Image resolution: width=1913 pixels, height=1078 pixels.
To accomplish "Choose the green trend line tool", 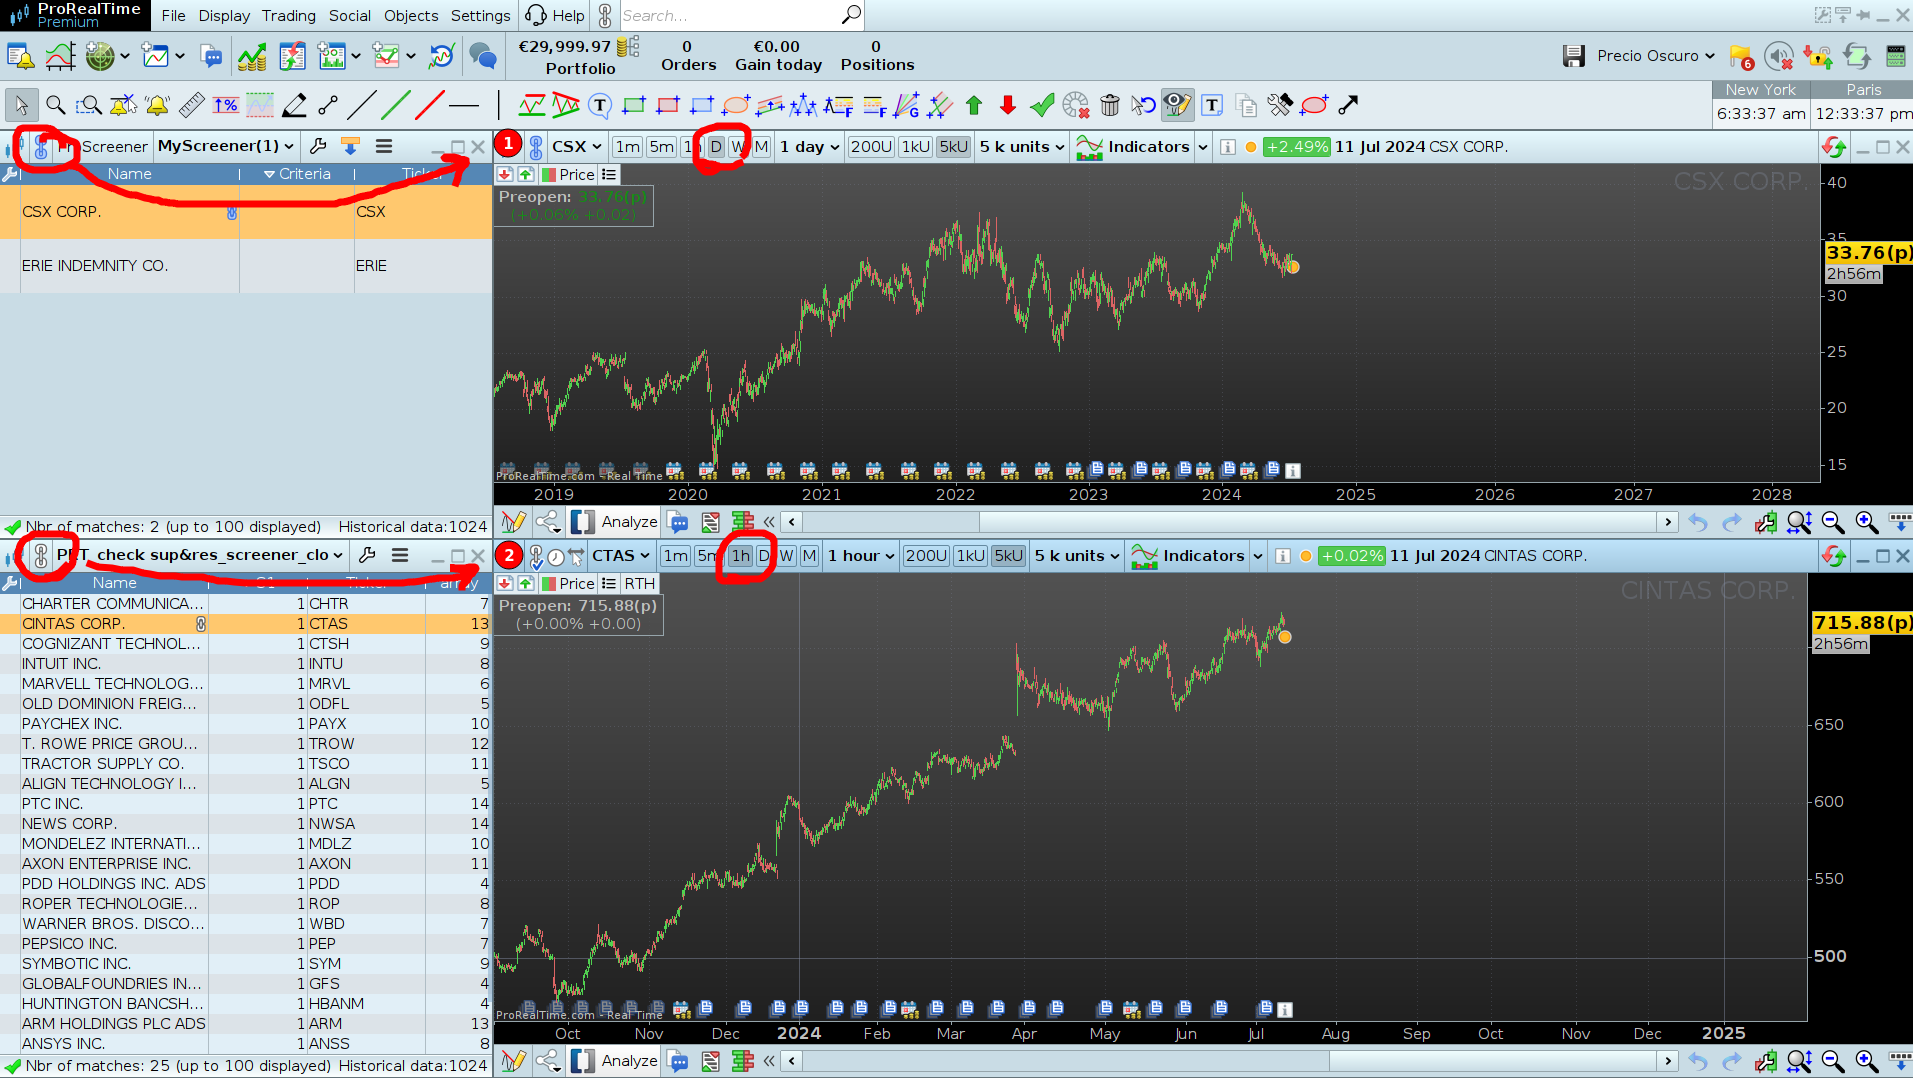I will (x=396, y=105).
